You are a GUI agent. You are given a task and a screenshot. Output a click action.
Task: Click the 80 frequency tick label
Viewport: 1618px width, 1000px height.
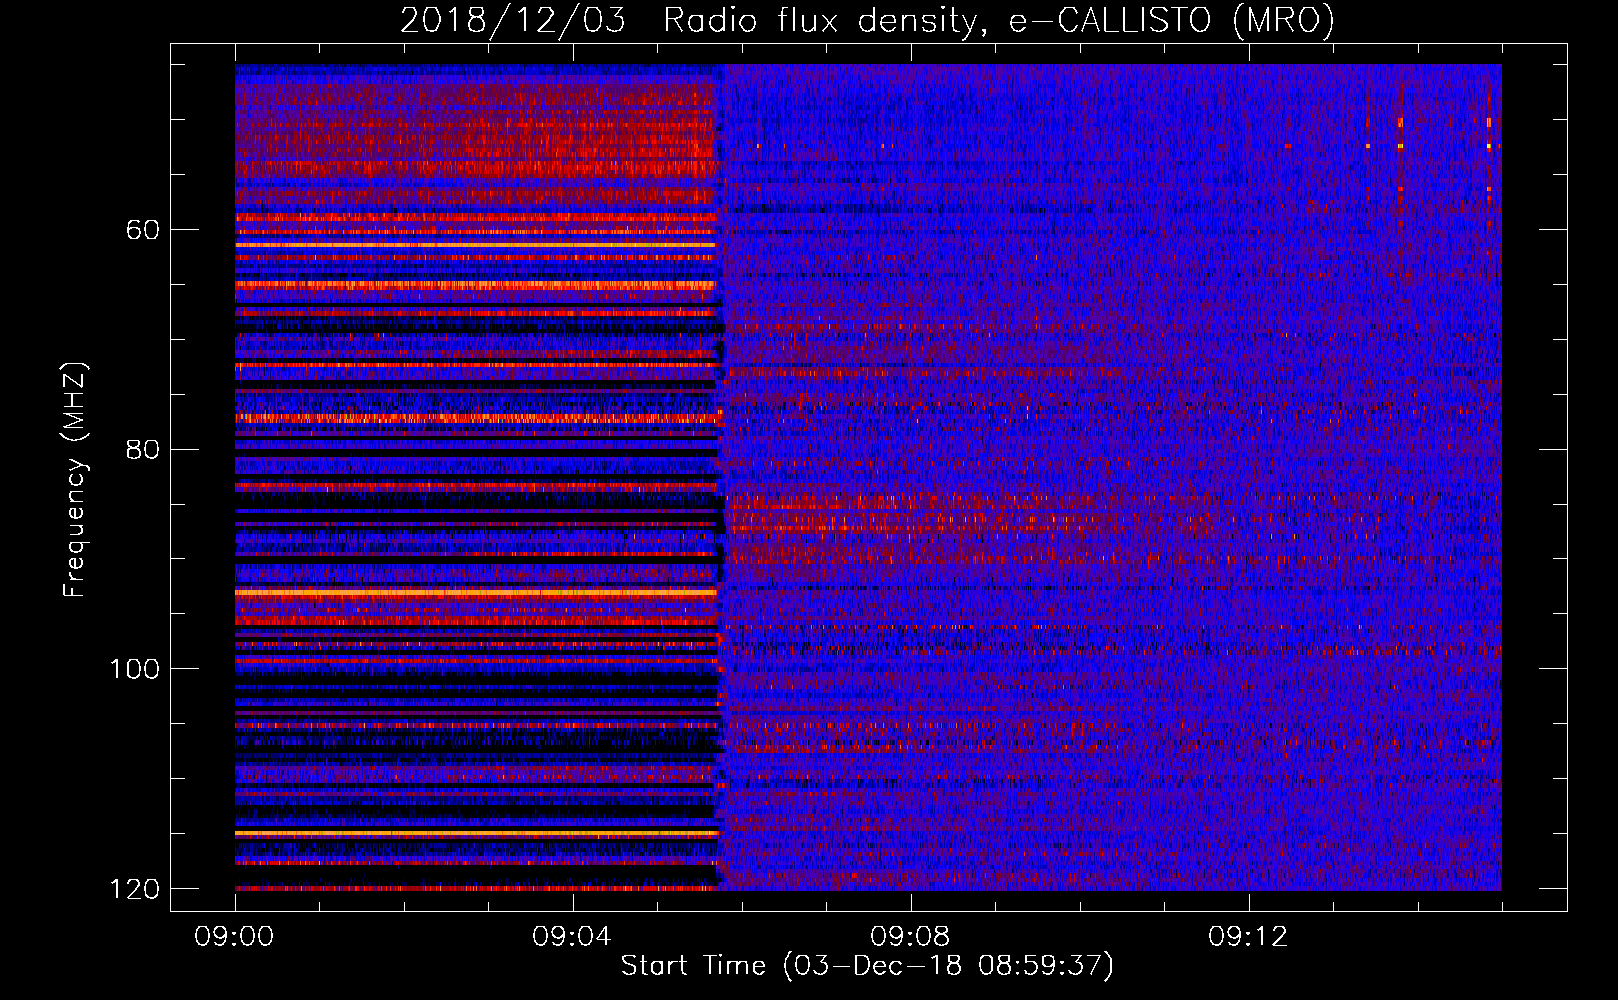coord(143,449)
